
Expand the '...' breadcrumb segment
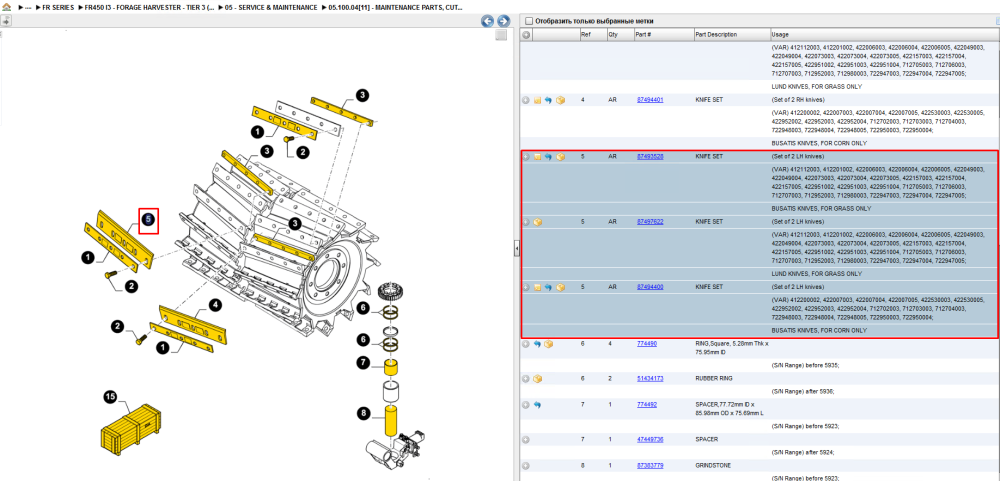pos(26,7)
